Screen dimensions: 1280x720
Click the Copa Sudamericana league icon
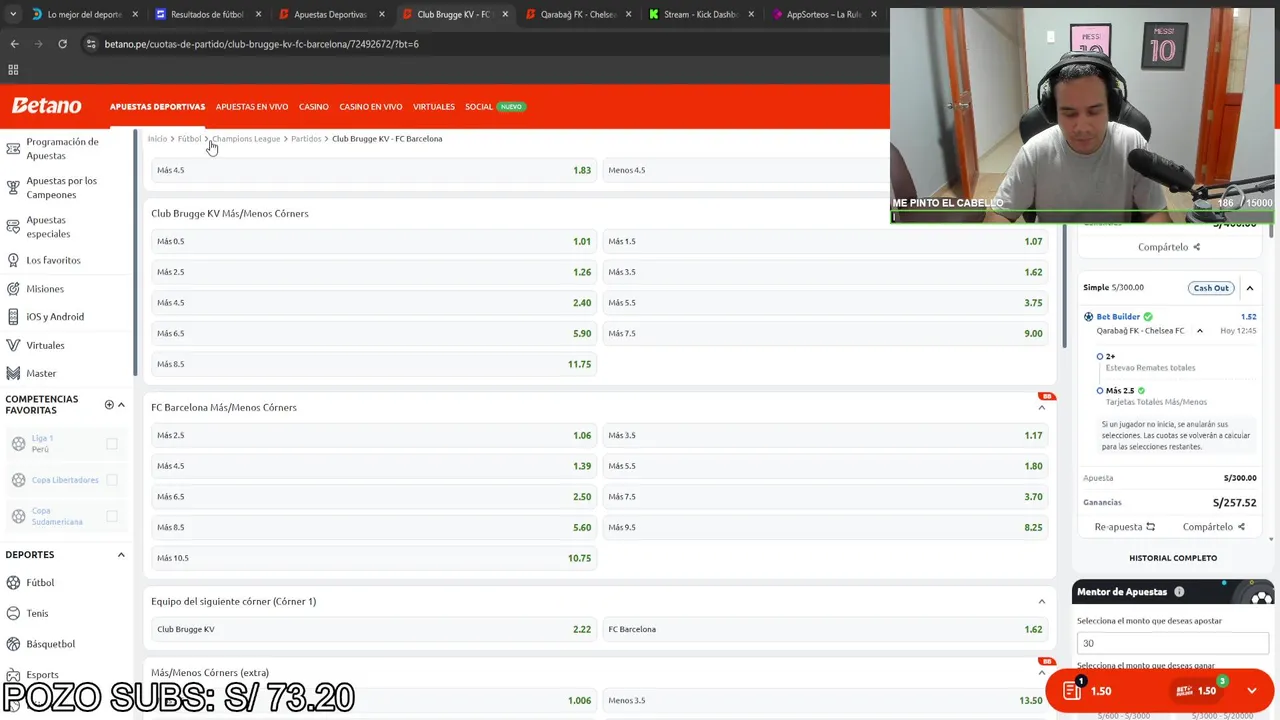[18, 516]
